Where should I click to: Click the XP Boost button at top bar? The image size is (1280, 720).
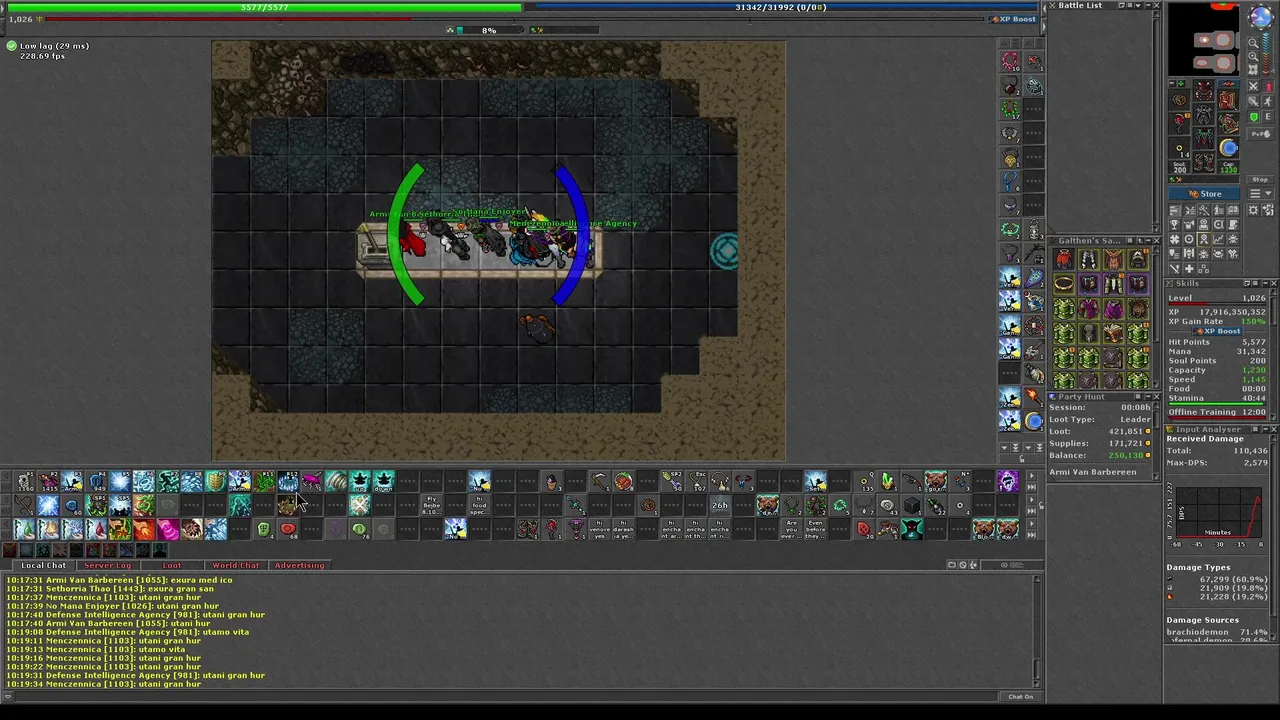point(1013,19)
